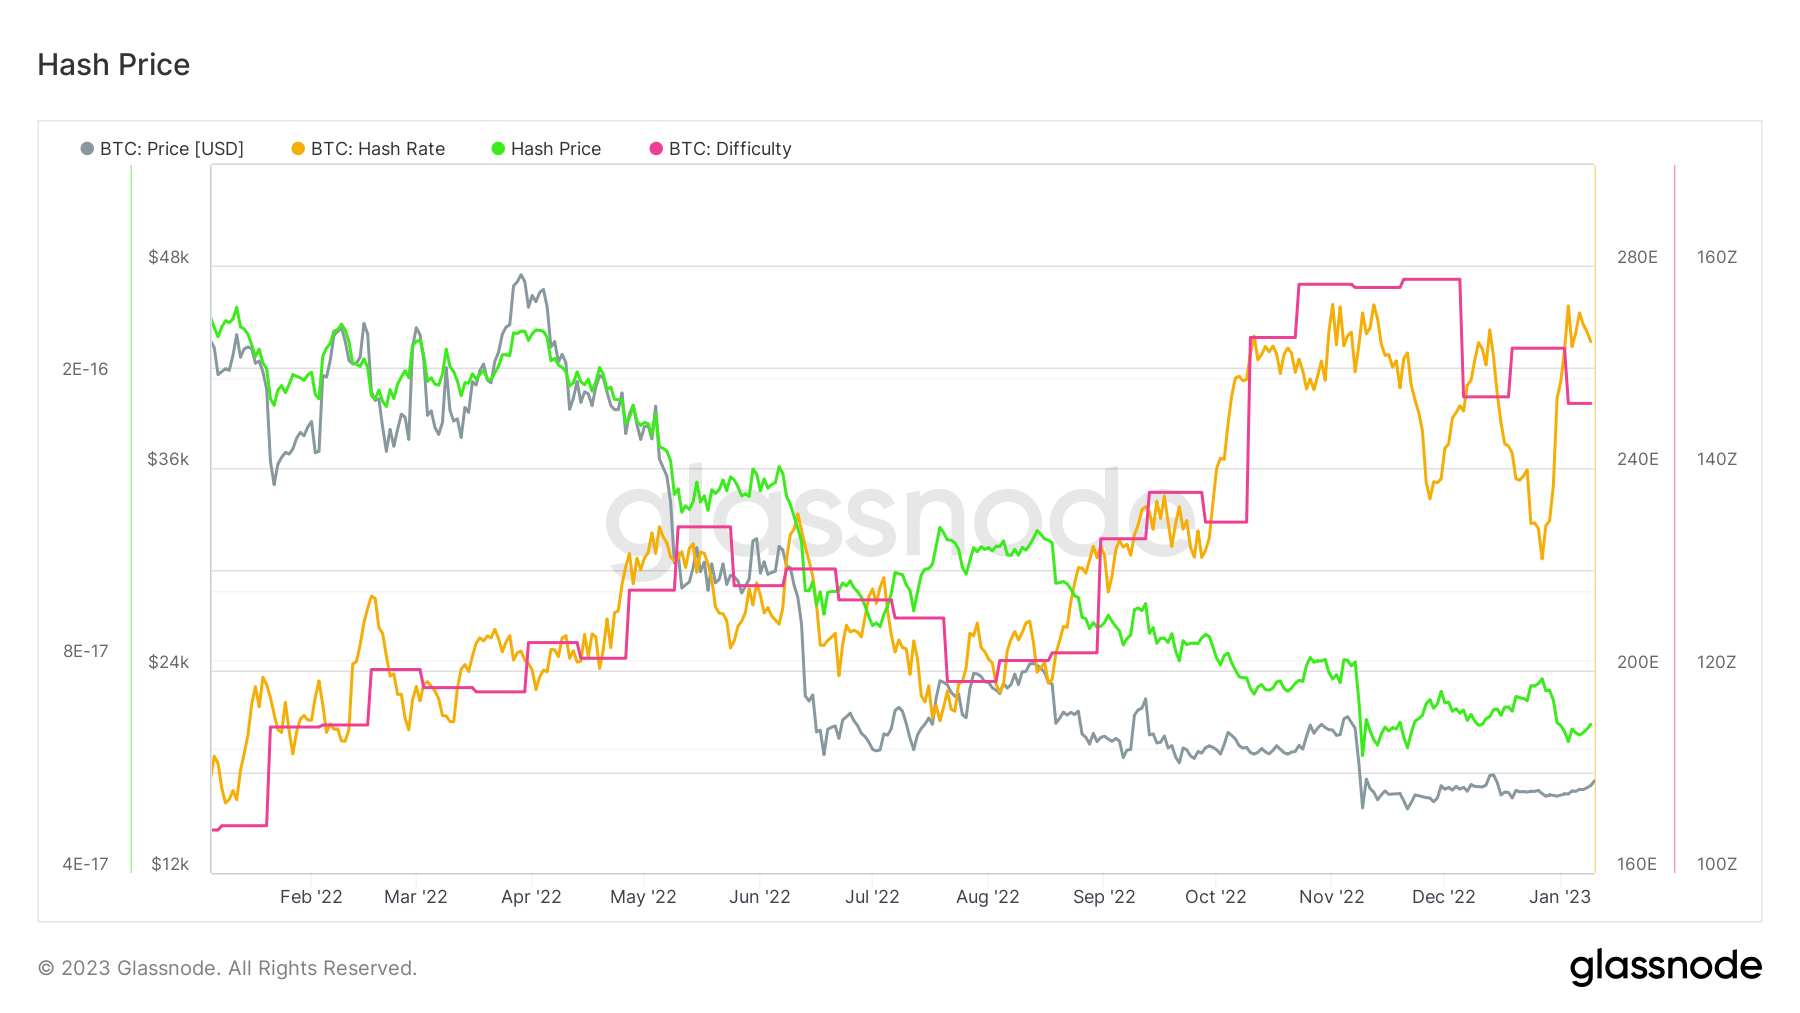Click the 2E-16 hash price axis label

[x=85, y=369]
